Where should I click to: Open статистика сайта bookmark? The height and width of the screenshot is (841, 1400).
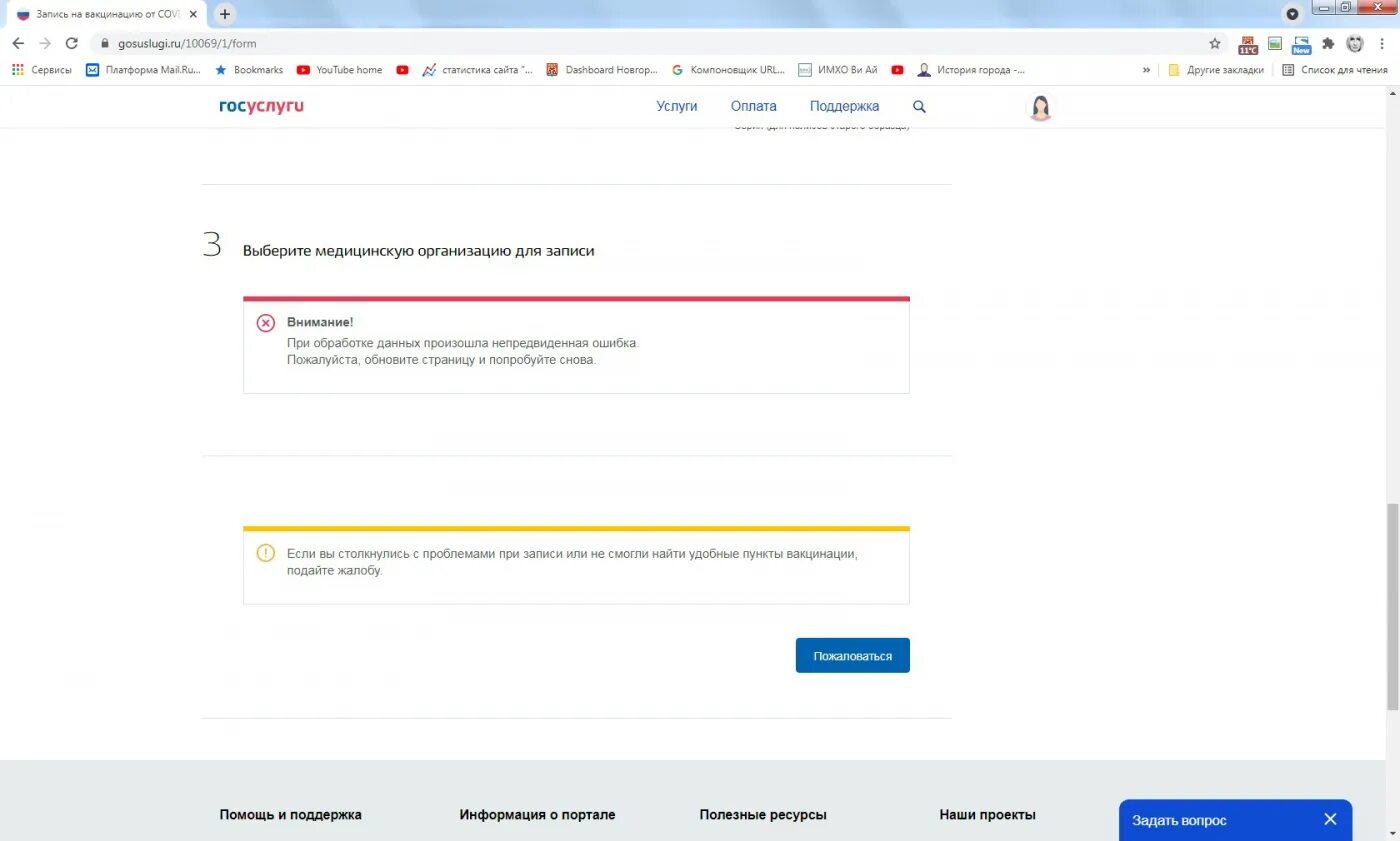(x=478, y=70)
